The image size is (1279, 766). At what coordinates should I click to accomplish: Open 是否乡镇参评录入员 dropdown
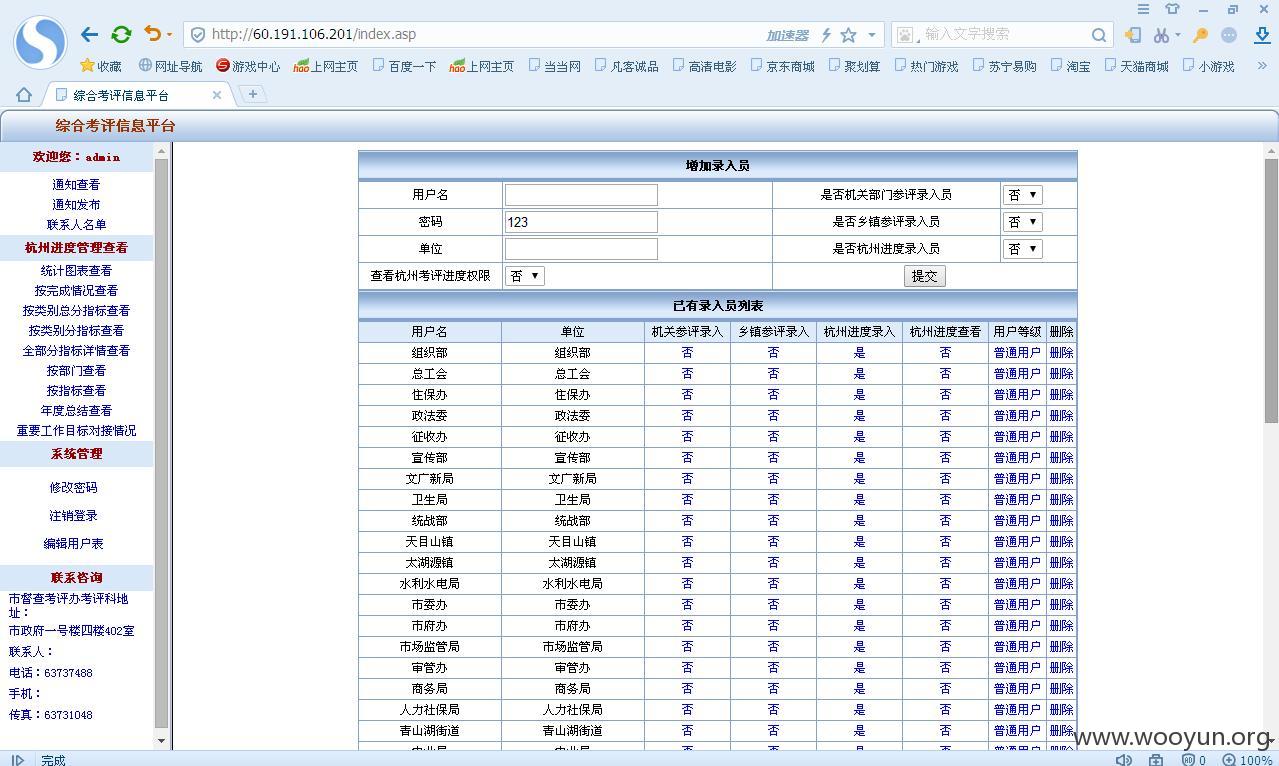1022,222
